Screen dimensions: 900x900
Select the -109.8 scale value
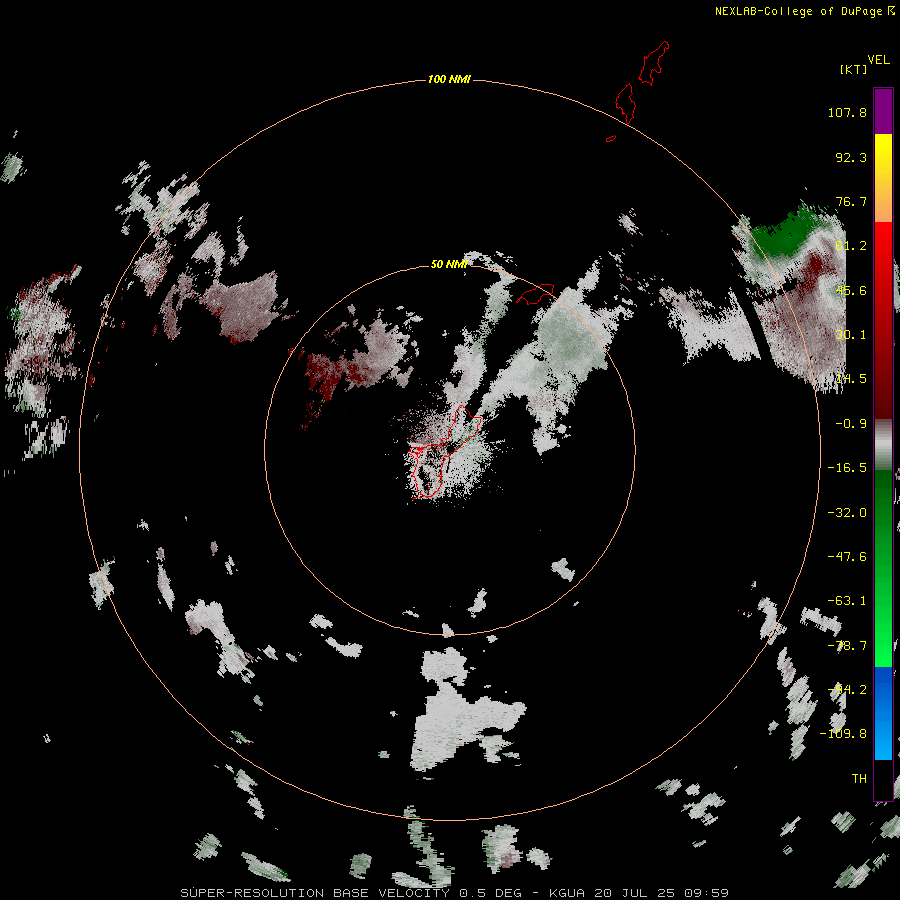(x=843, y=734)
